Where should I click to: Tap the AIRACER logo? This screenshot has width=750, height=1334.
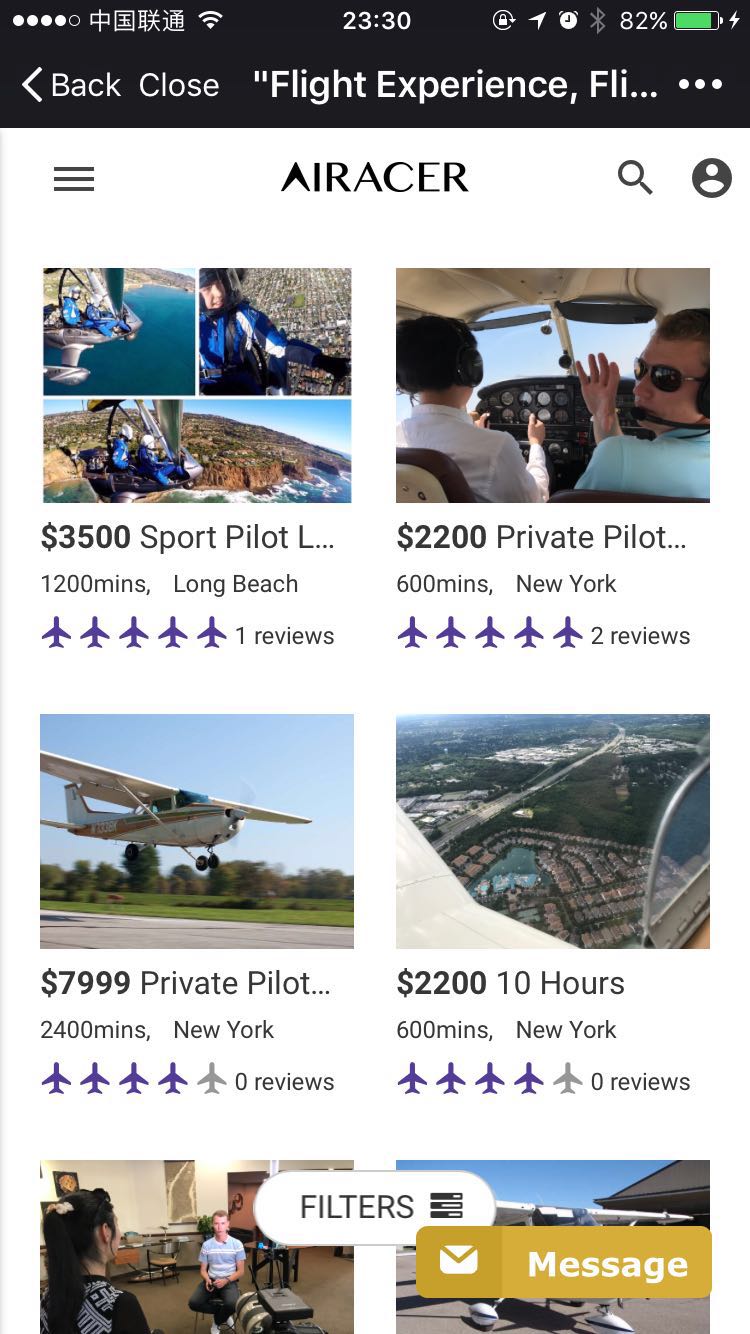375,178
